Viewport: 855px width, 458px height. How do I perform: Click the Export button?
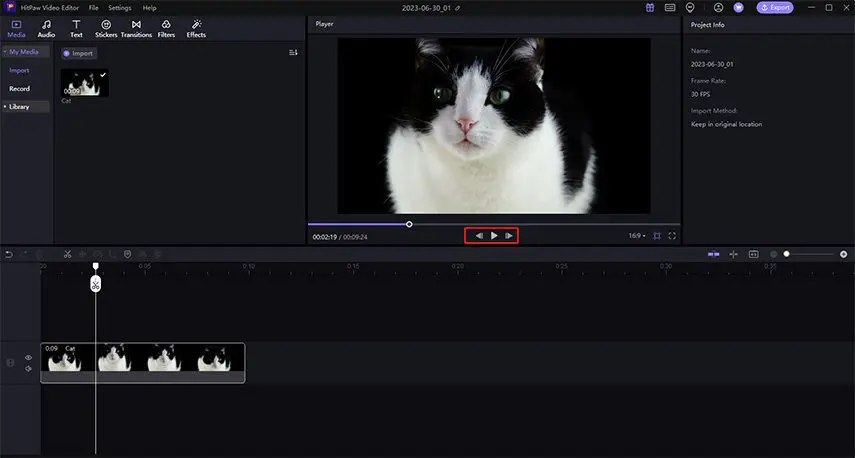click(x=776, y=7)
